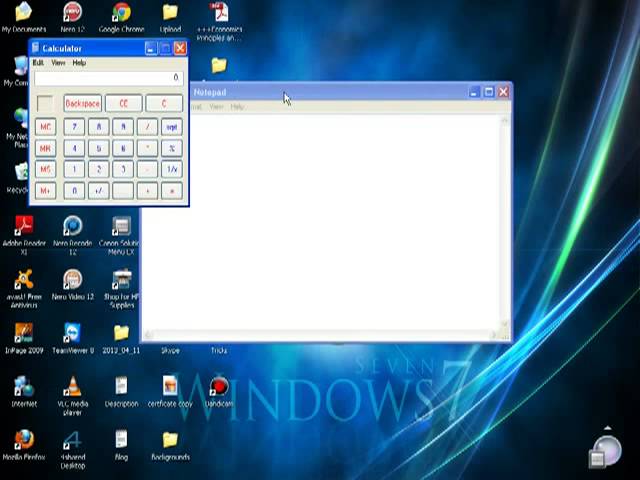The image size is (640, 480).
Task: Click the Calculator display field
Action: pos(109,78)
